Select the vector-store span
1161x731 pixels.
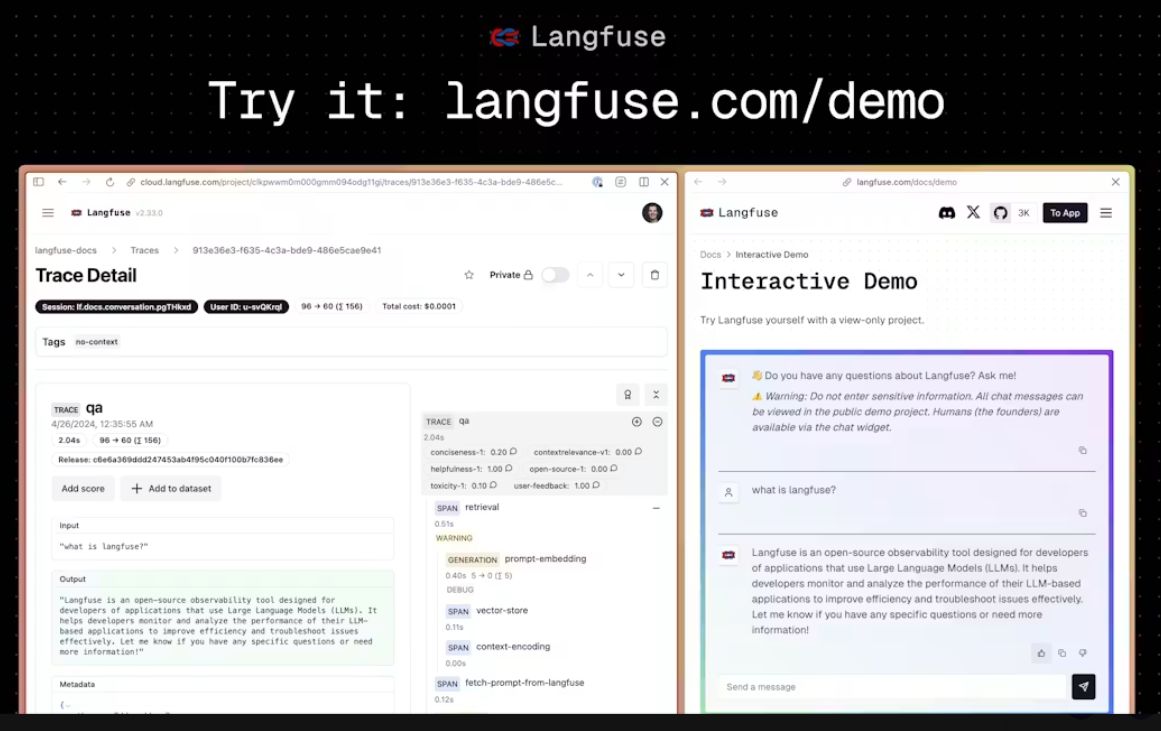click(487, 611)
